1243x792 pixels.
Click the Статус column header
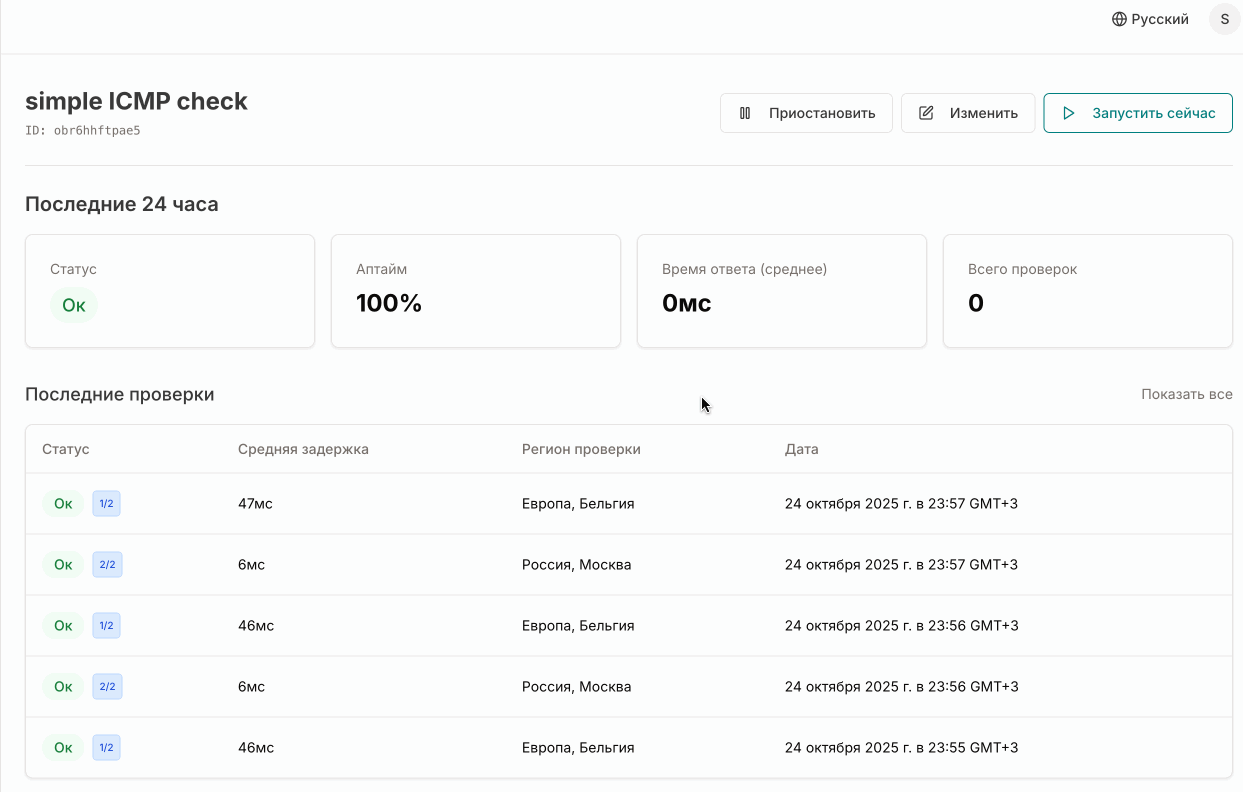click(x=66, y=449)
